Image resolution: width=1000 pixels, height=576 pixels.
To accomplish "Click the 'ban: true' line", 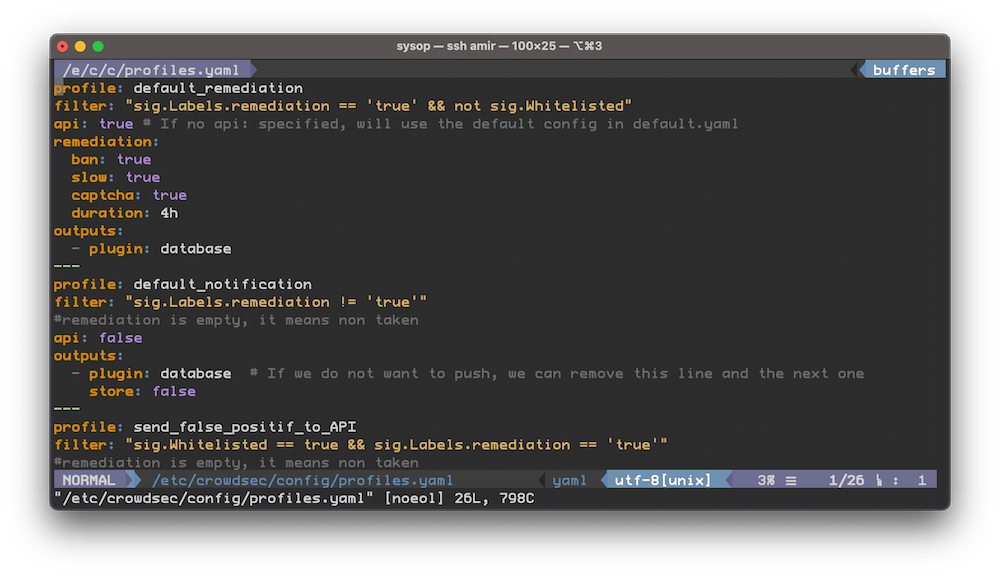I will coord(111,159).
